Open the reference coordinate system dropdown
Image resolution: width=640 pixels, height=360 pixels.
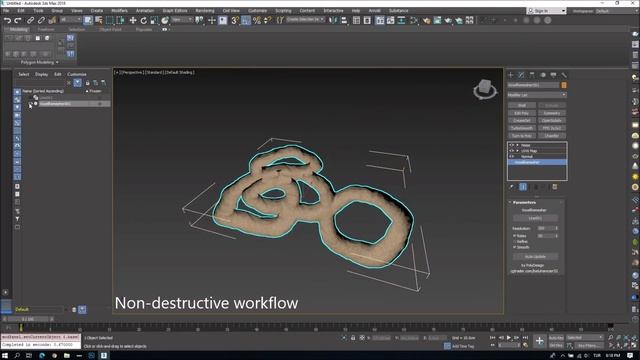(x=182, y=20)
